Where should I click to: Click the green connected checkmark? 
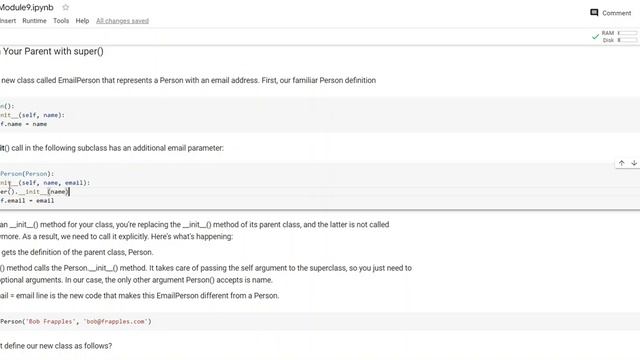pos(595,37)
